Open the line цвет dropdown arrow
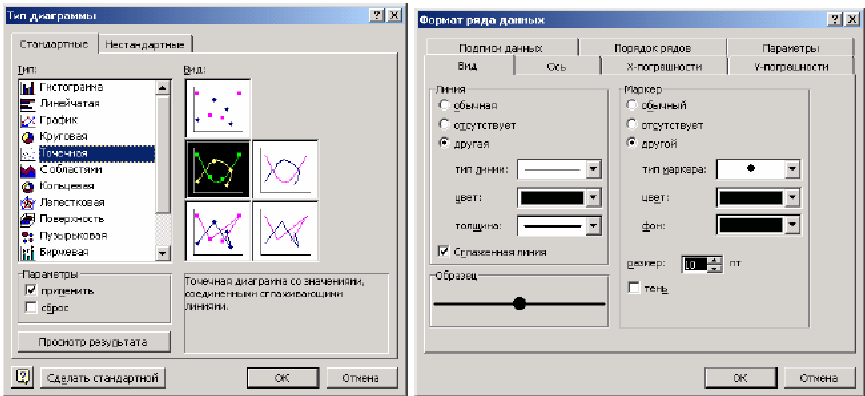This screenshot has height=396, width=865. pos(594,197)
